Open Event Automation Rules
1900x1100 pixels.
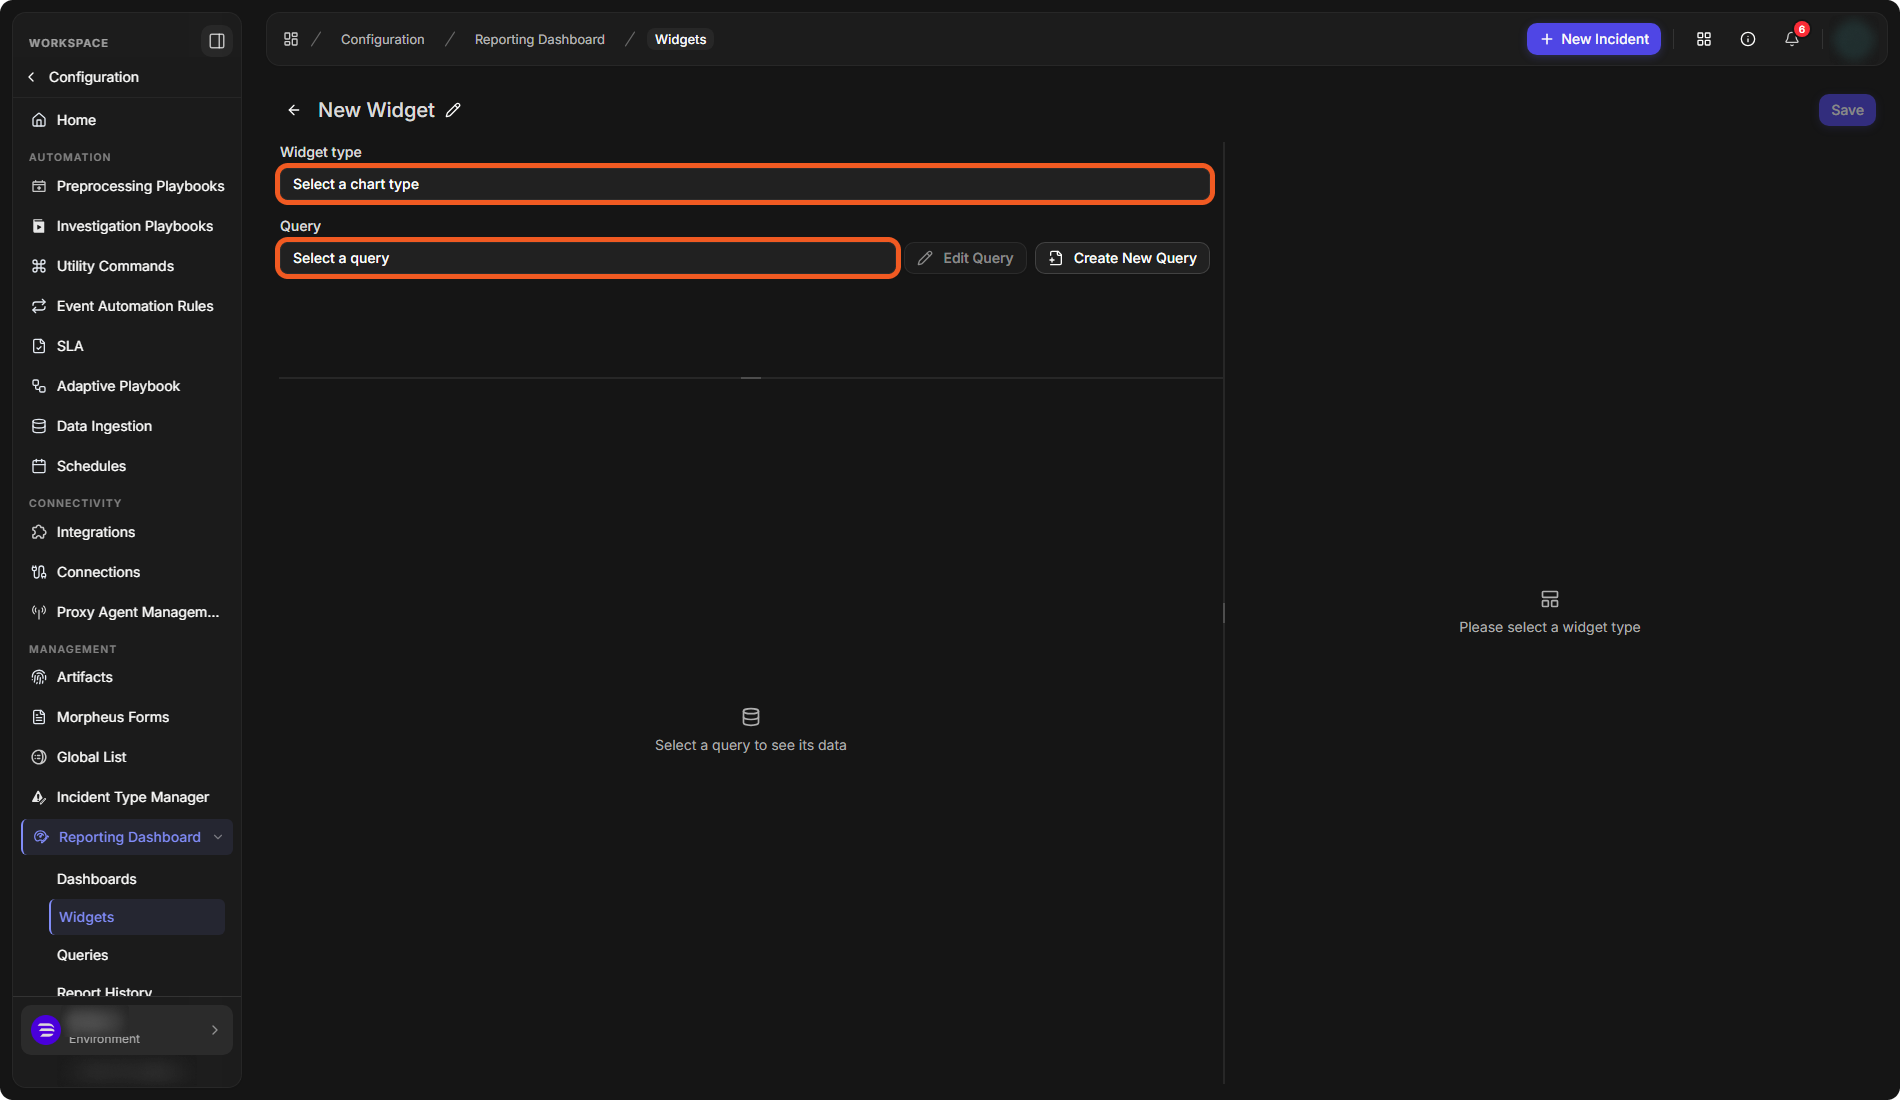(x=127, y=306)
